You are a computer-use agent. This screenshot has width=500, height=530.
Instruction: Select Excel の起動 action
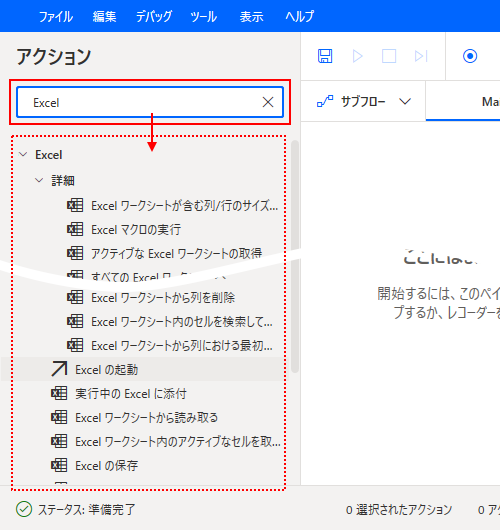click(x=106, y=369)
